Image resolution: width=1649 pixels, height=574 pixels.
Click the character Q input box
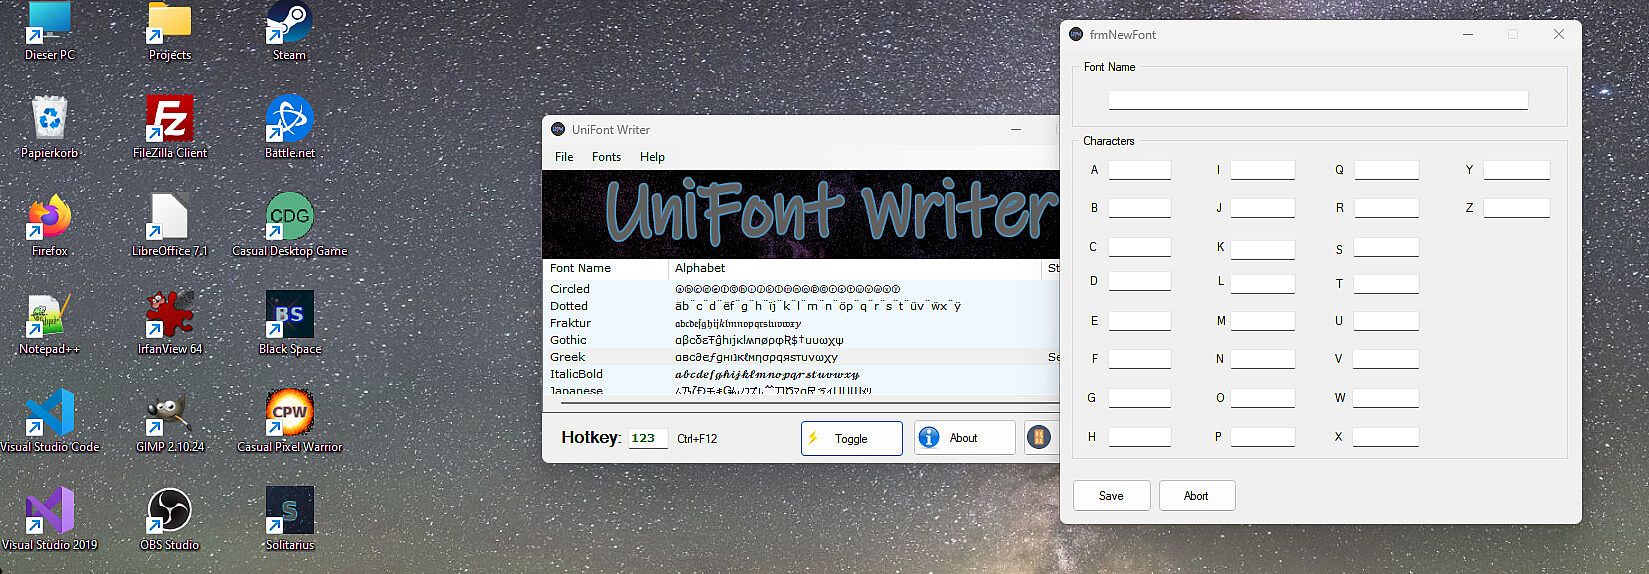click(x=1386, y=170)
